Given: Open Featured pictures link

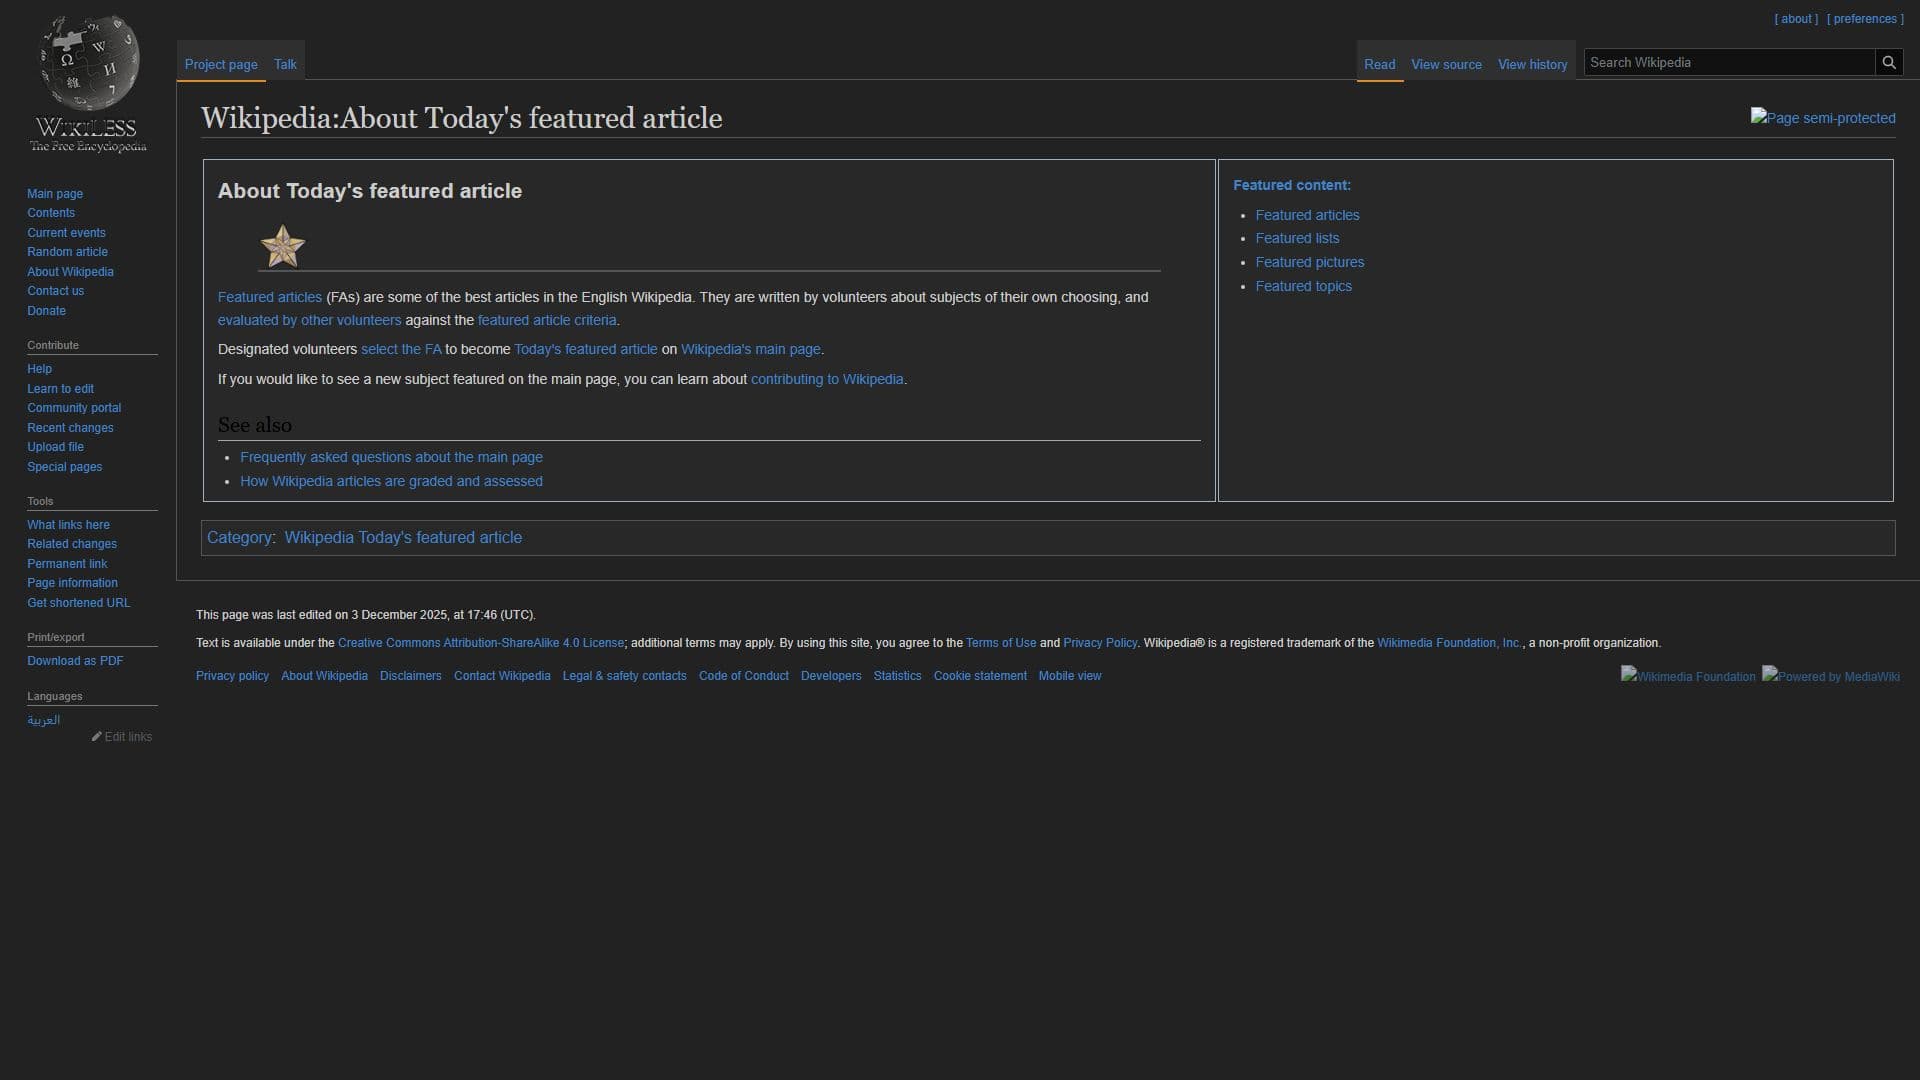Looking at the screenshot, I should pos(1310,262).
